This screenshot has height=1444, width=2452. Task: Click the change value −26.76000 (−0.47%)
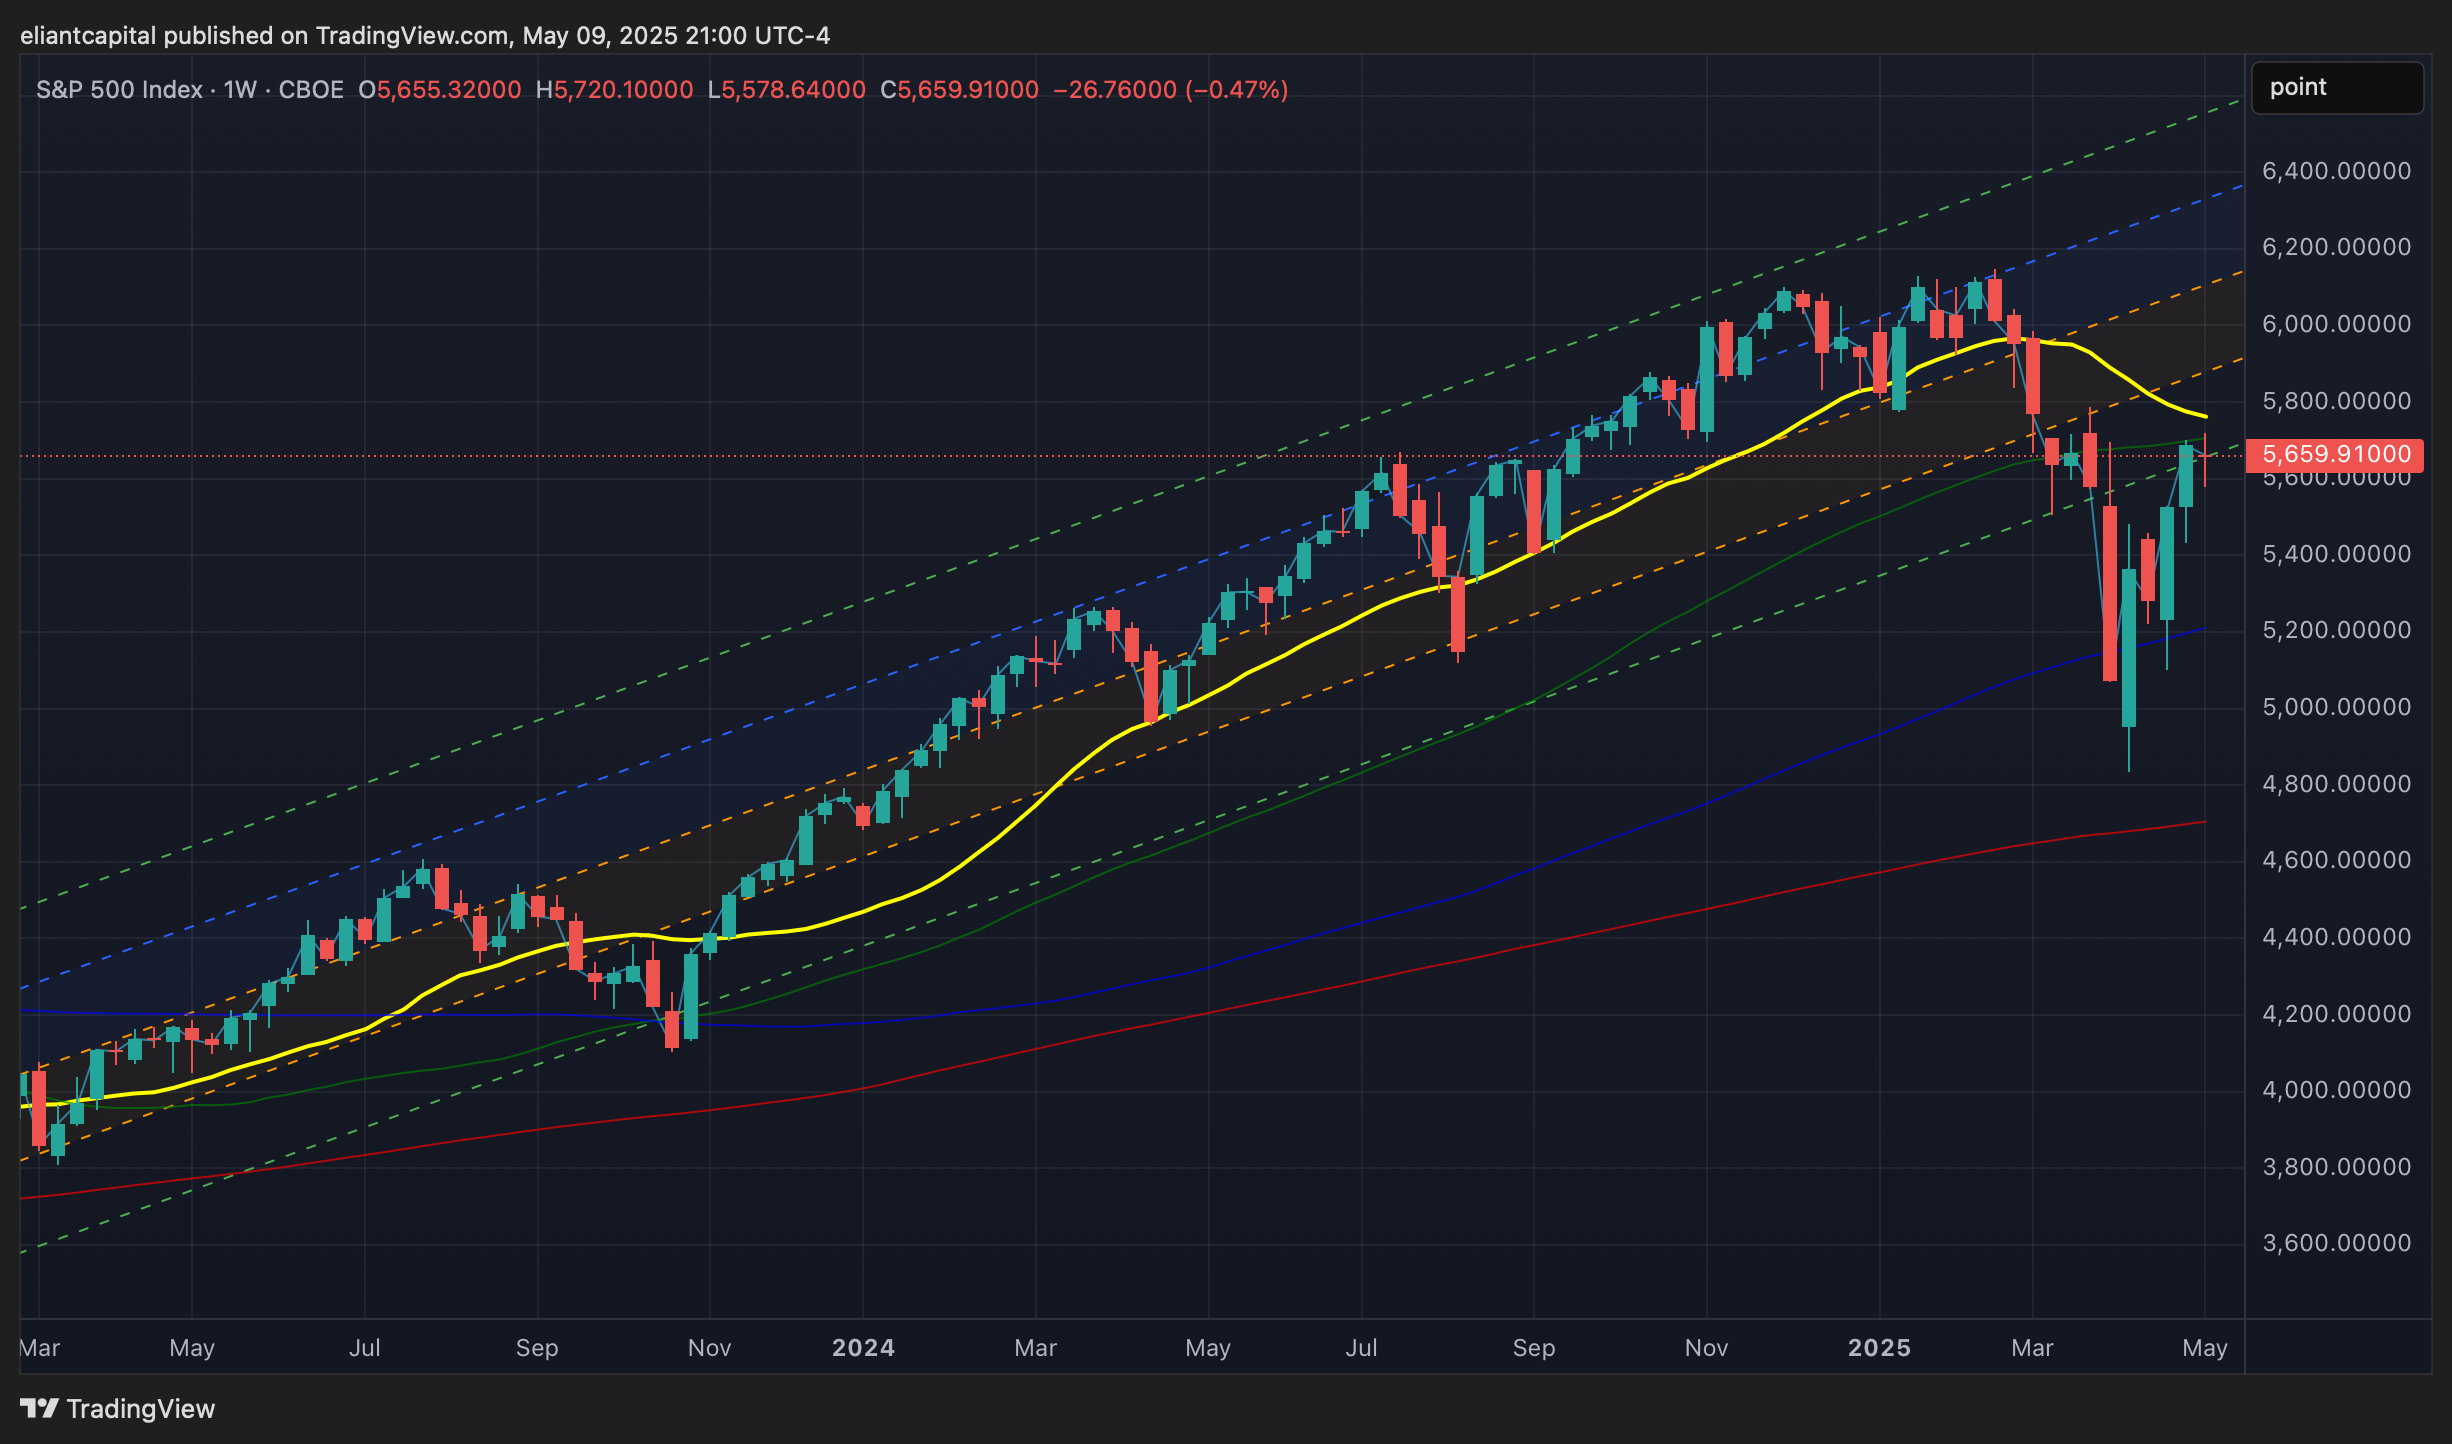[x=1170, y=90]
